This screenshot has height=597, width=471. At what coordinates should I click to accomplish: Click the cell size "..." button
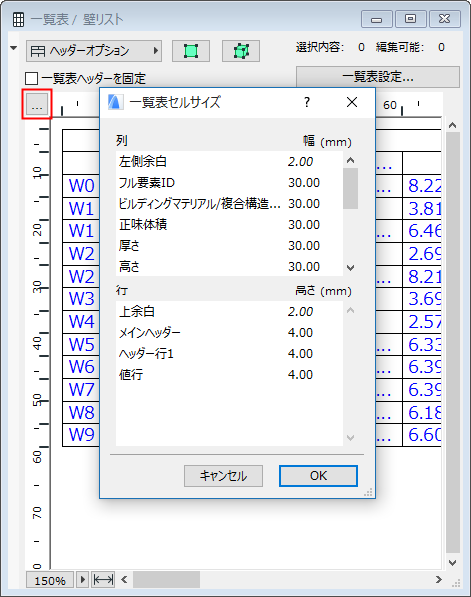point(37,104)
